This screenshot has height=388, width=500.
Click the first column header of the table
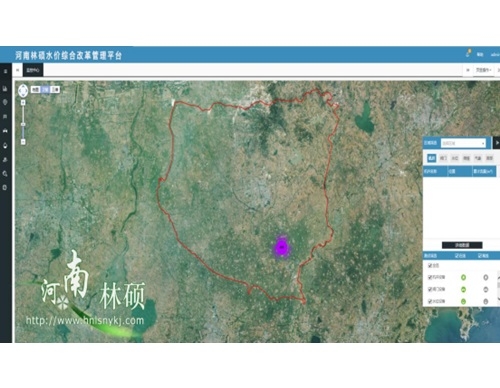(x=435, y=171)
